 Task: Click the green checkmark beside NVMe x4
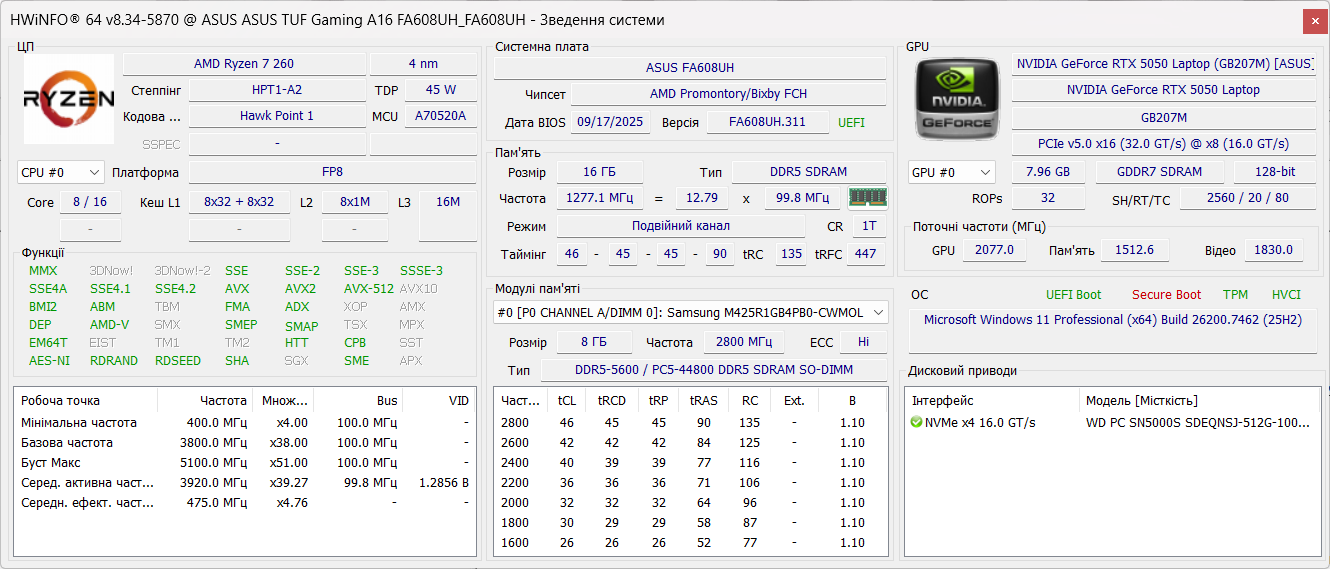point(916,423)
